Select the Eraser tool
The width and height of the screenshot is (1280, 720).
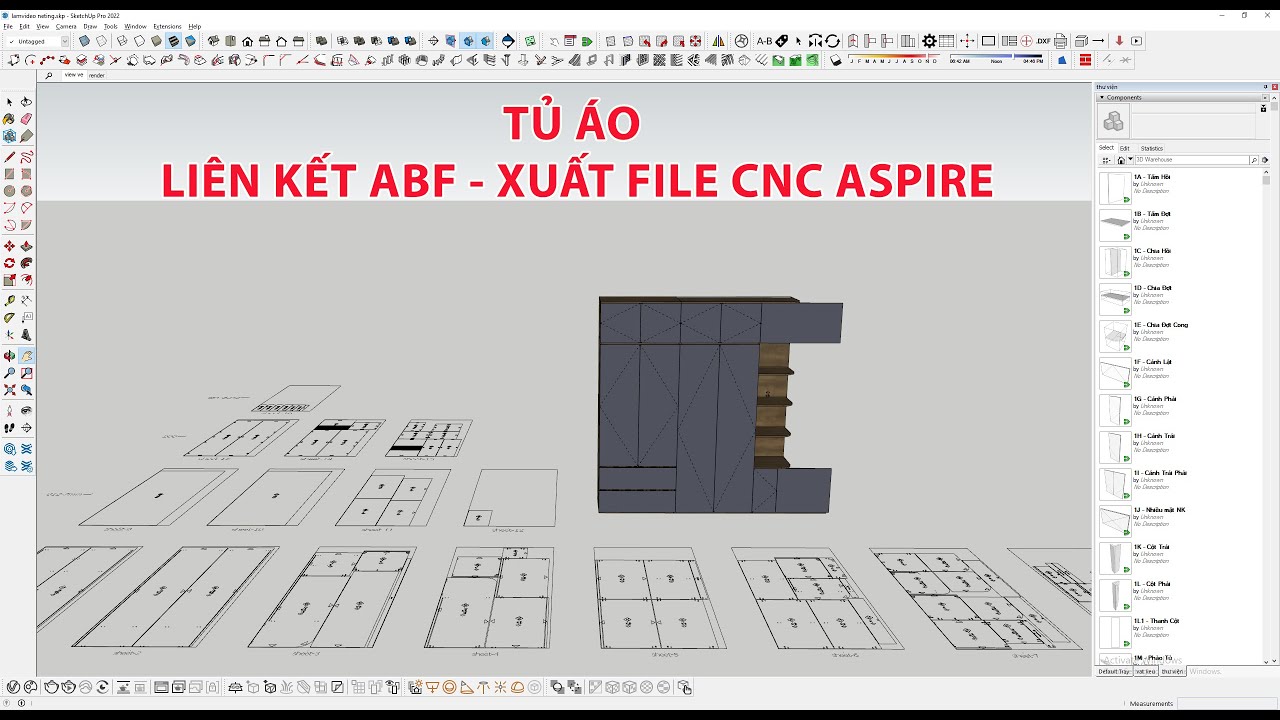27,119
